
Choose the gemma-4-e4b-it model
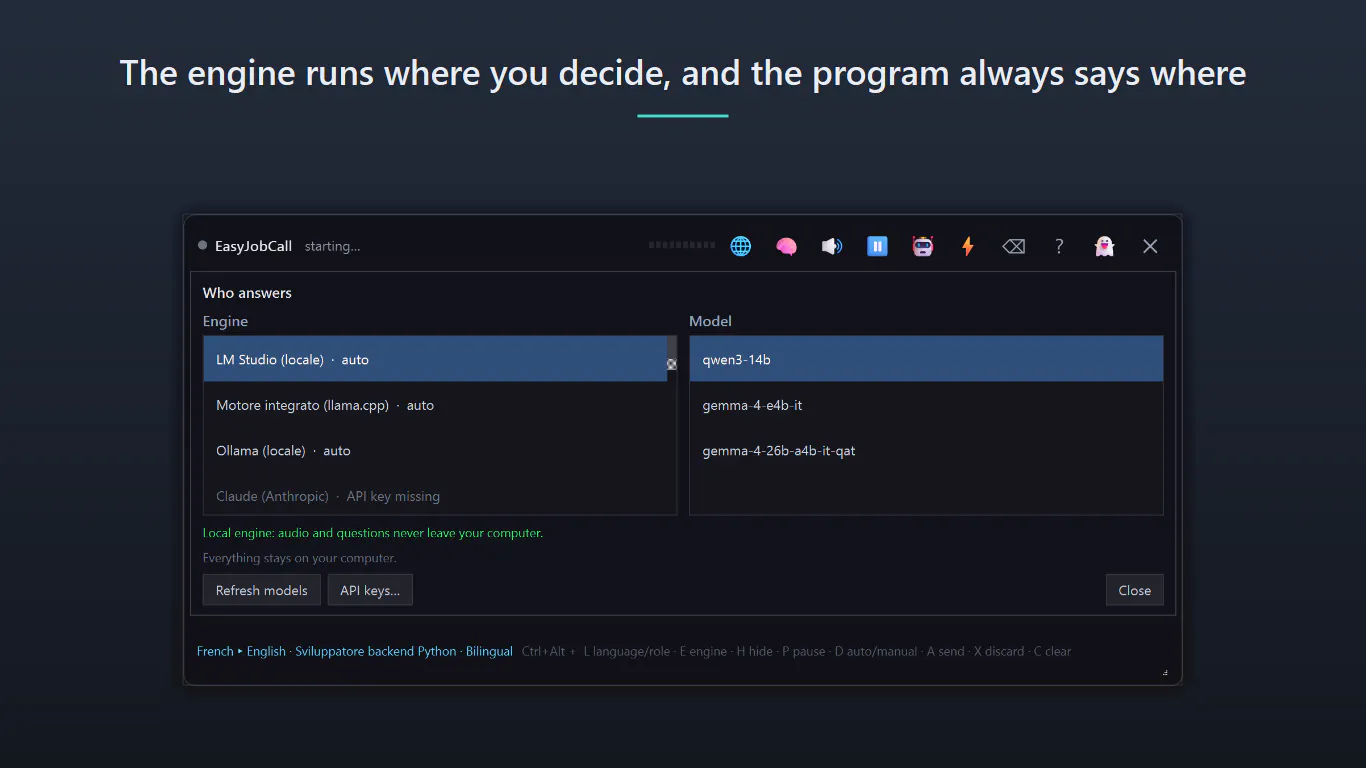point(926,405)
